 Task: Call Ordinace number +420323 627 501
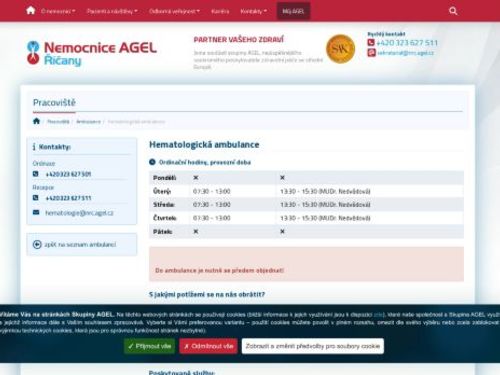coord(68,174)
